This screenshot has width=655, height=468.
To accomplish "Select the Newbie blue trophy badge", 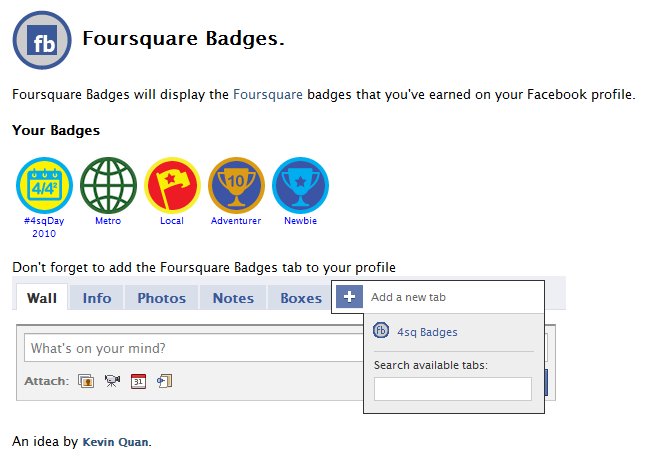I will coord(300,185).
